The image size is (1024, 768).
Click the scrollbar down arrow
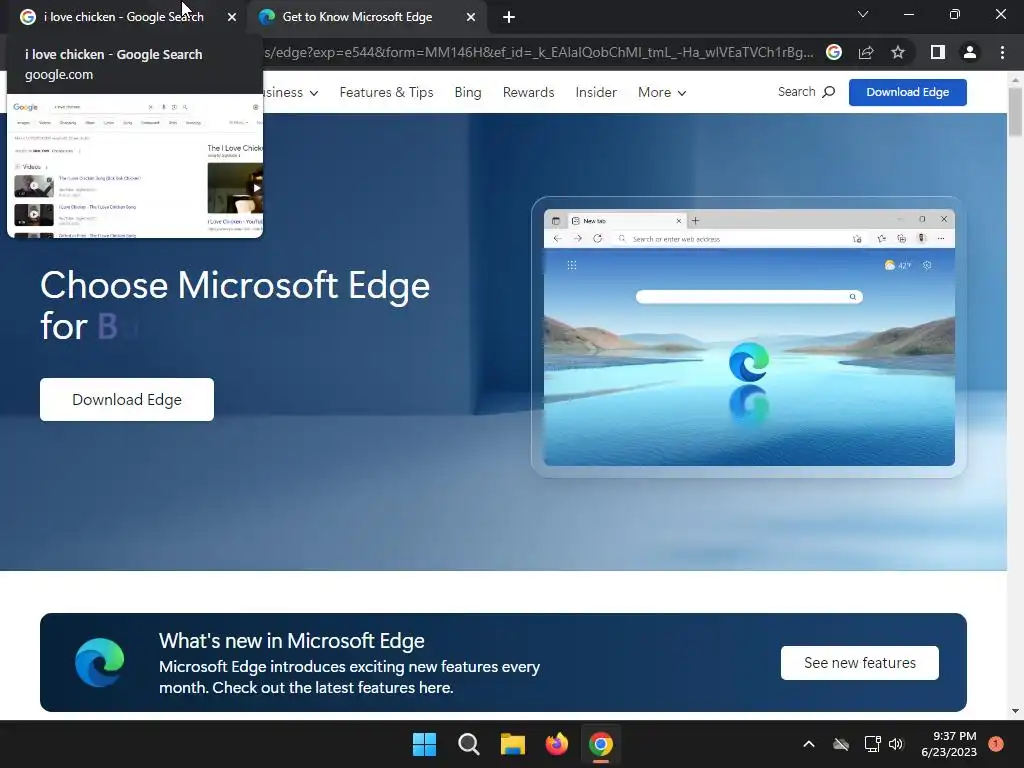click(x=1015, y=711)
